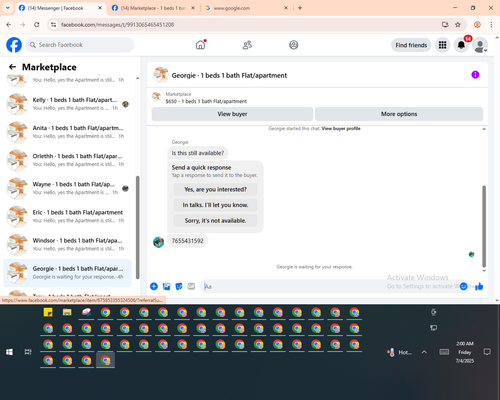Open the taskbar clock showing 2:00 AM
Screen dimensions: 500x400
pyautogui.click(x=465, y=352)
